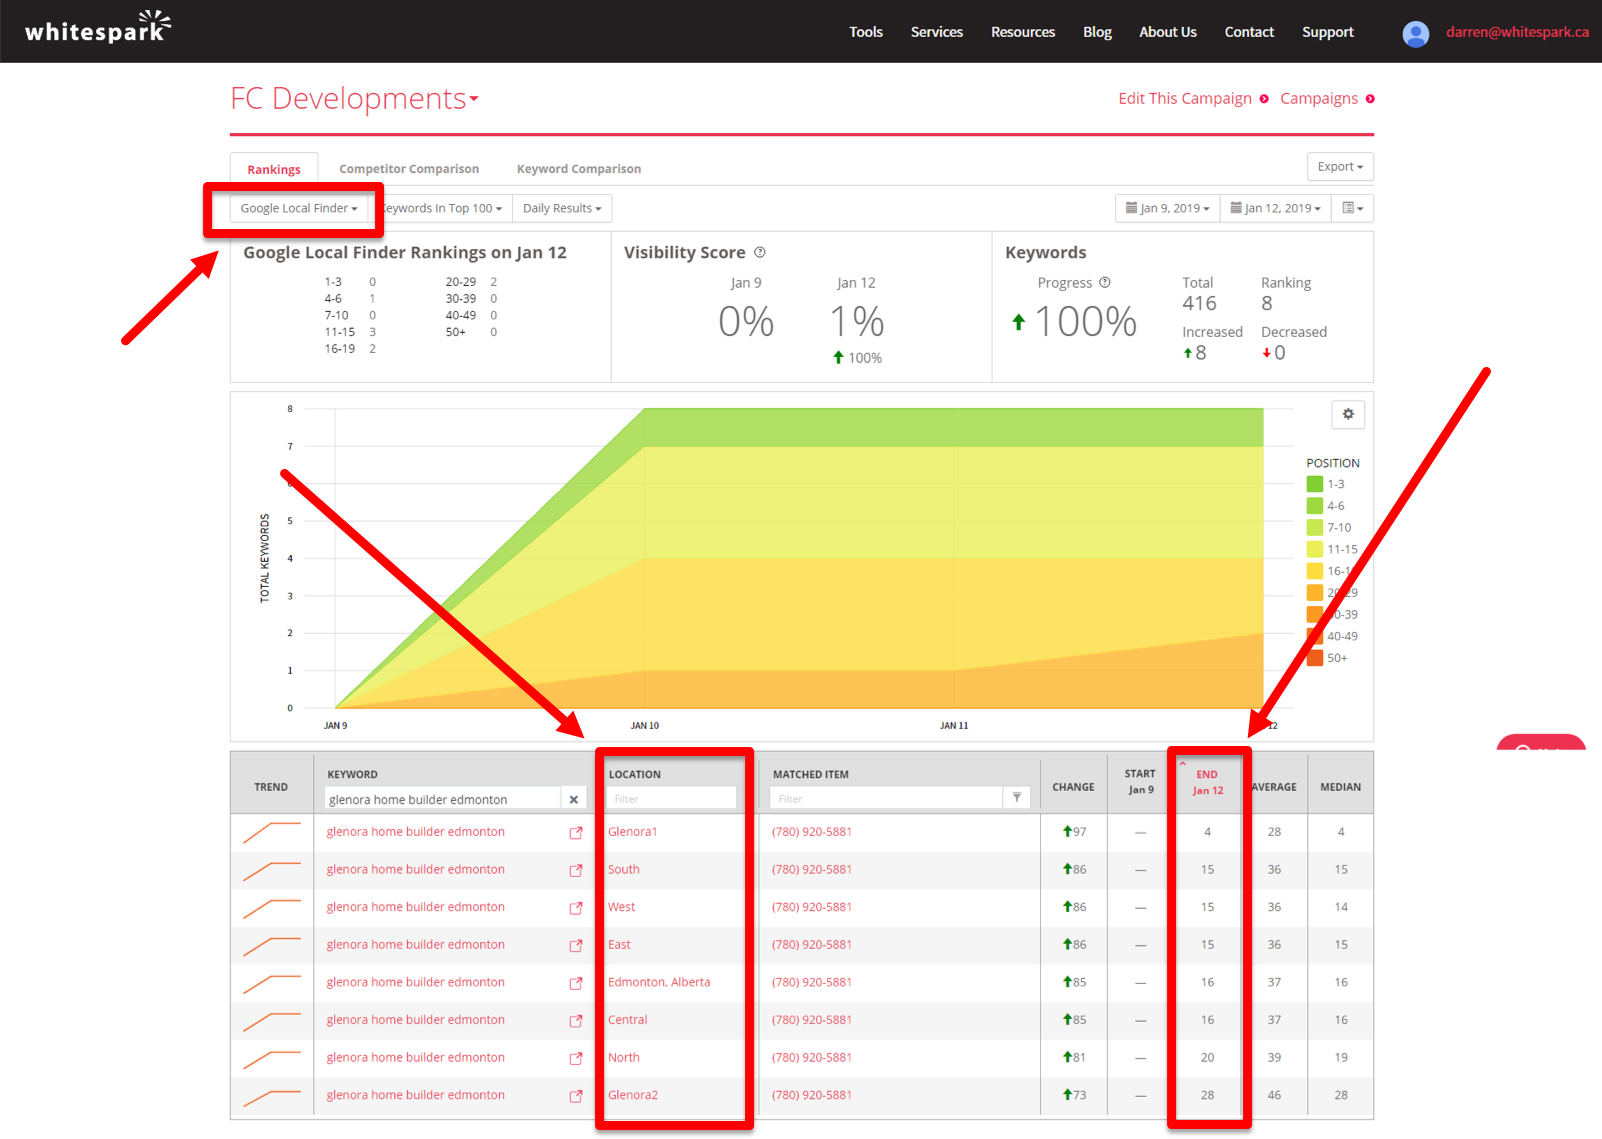The width and height of the screenshot is (1602, 1139).
Task: Click the Location filter input field
Action: (671, 799)
